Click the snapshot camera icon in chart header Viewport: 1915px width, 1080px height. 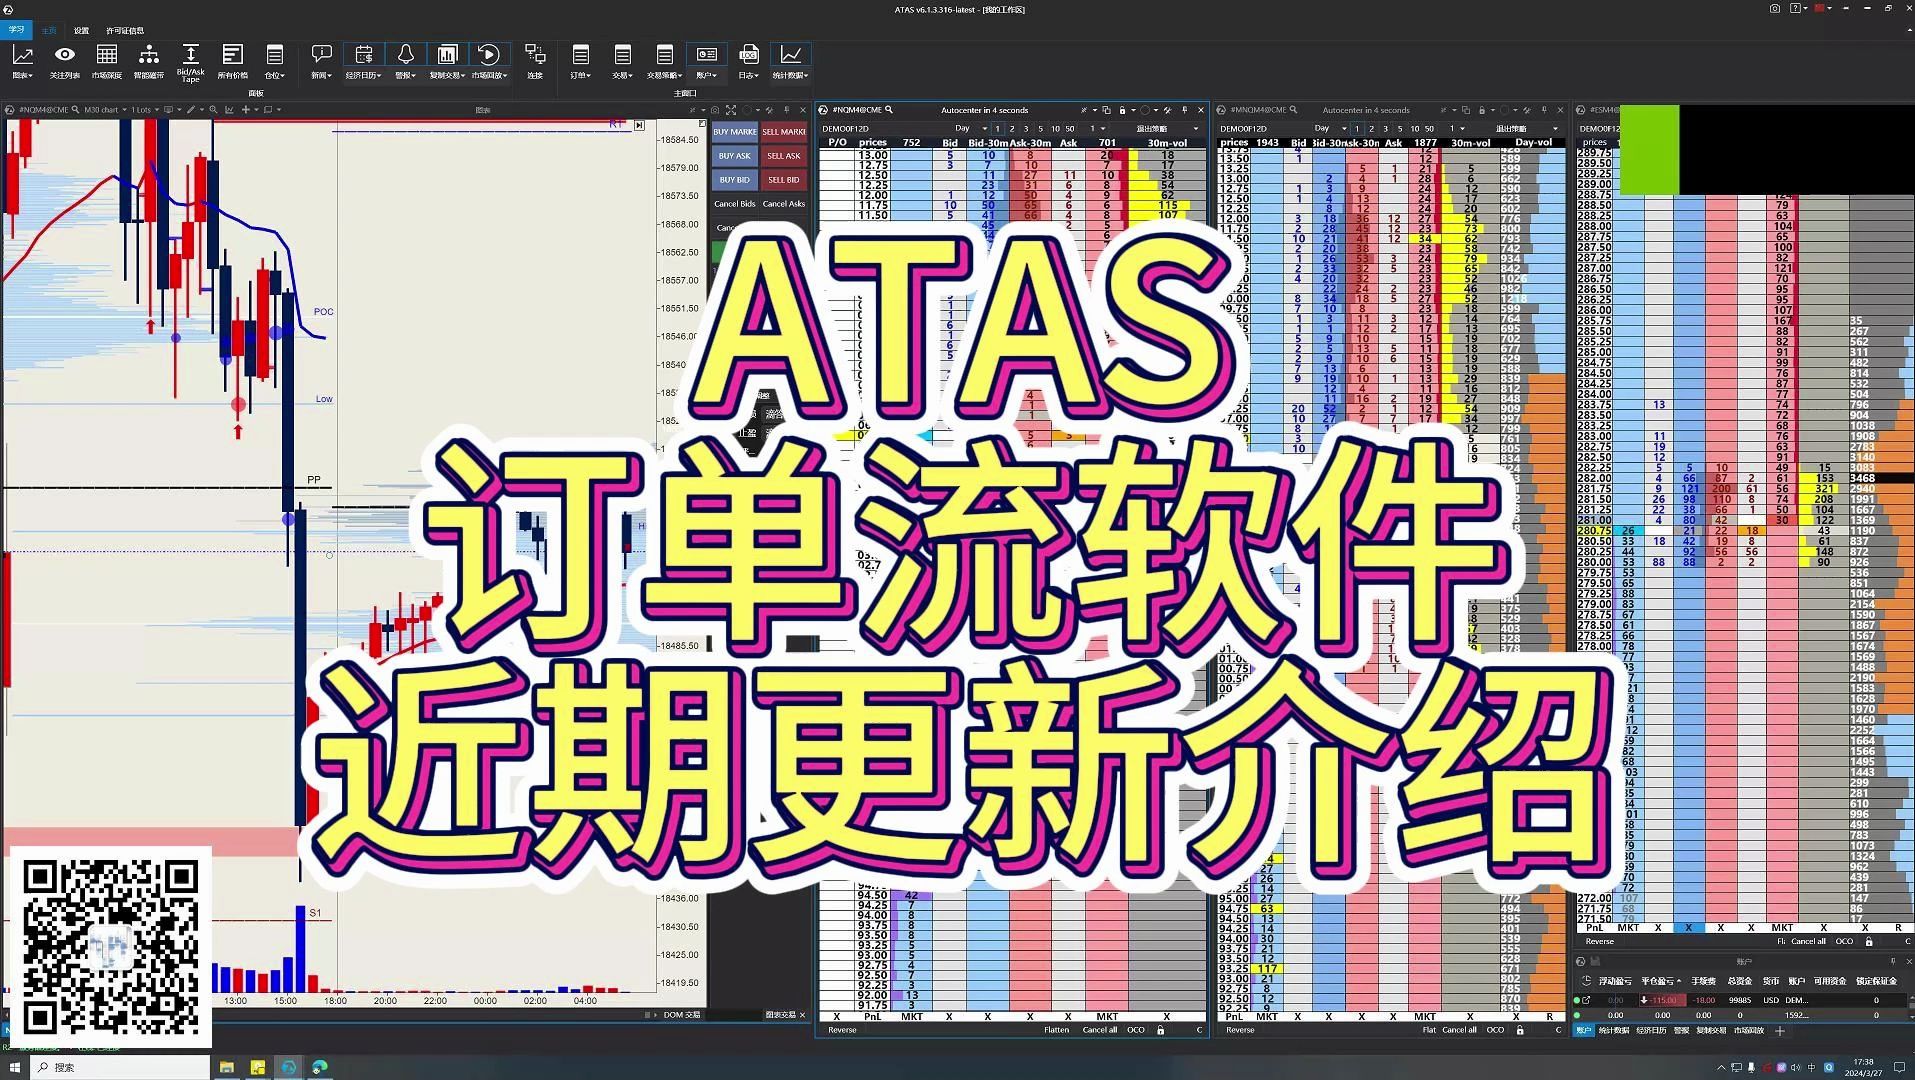click(x=714, y=110)
